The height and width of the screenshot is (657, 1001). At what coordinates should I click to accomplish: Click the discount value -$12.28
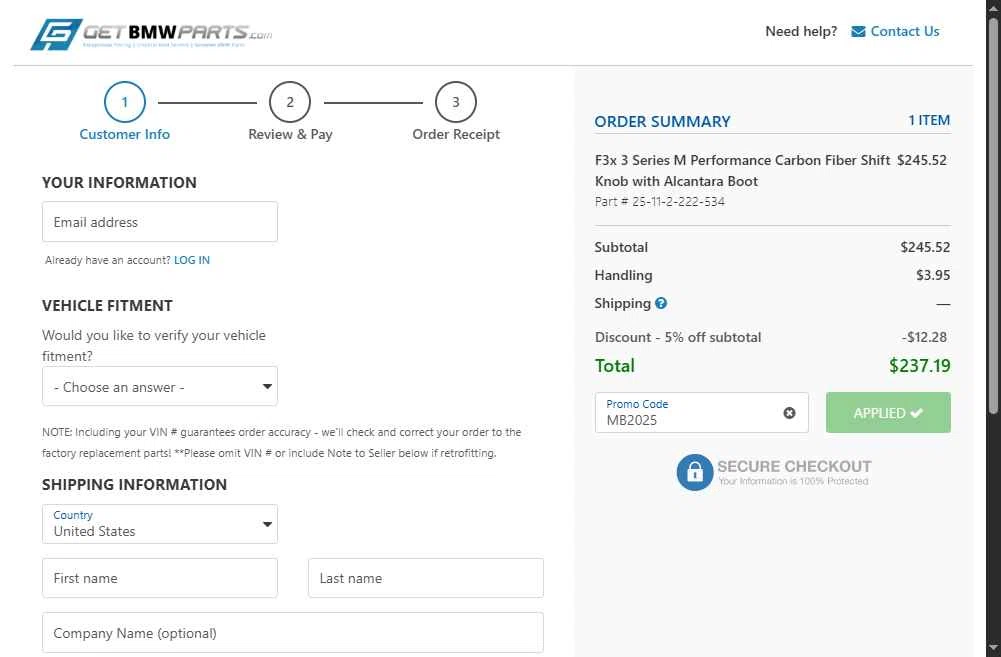coord(924,337)
